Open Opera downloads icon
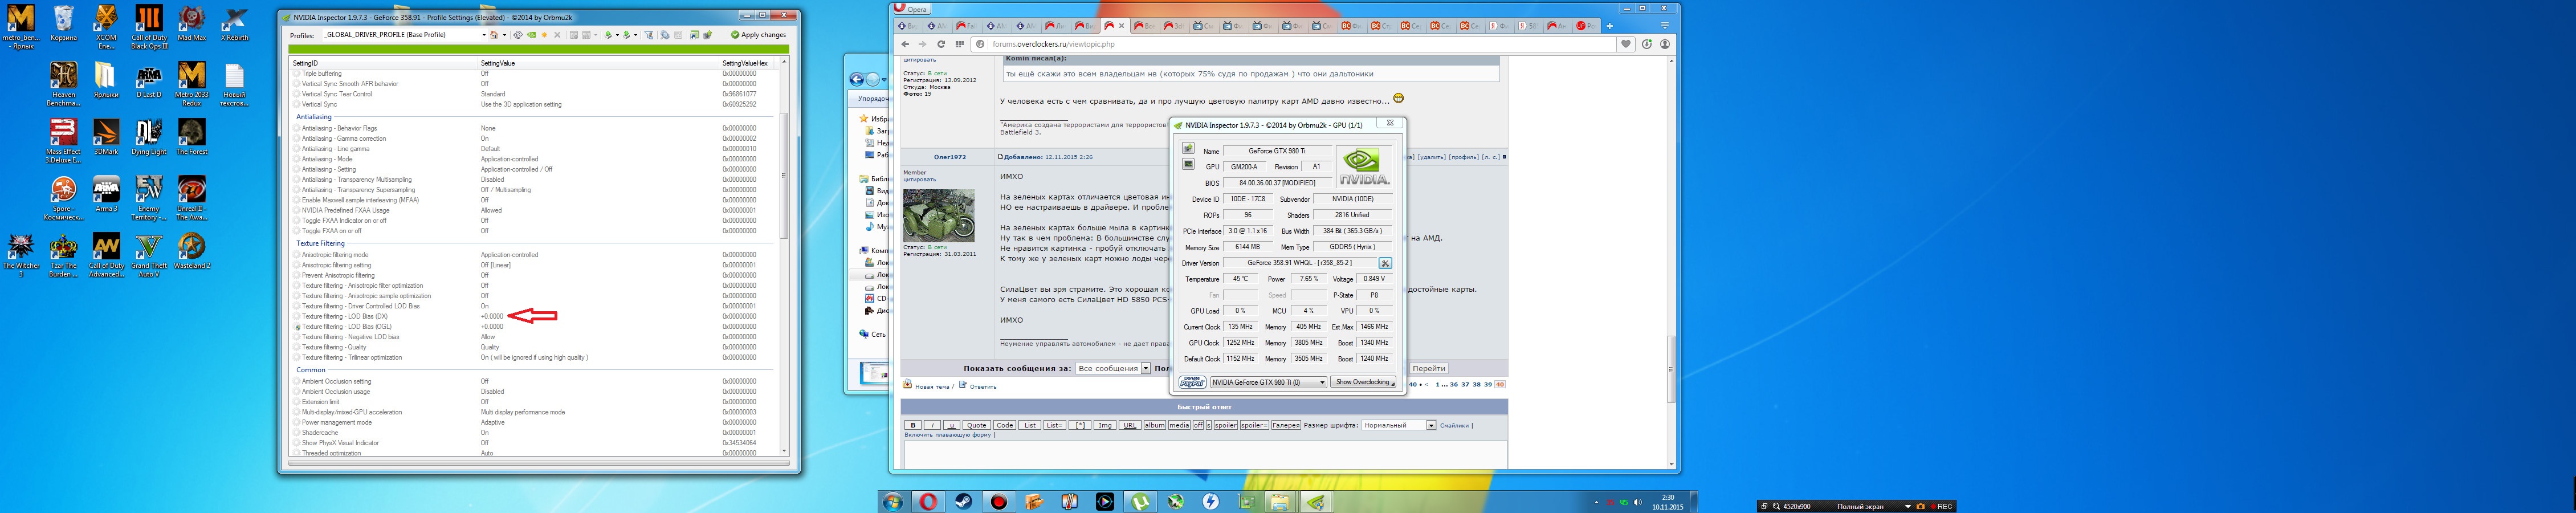The width and height of the screenshot is (2576, 513). pyautogui.click(x=1647, y=44)
